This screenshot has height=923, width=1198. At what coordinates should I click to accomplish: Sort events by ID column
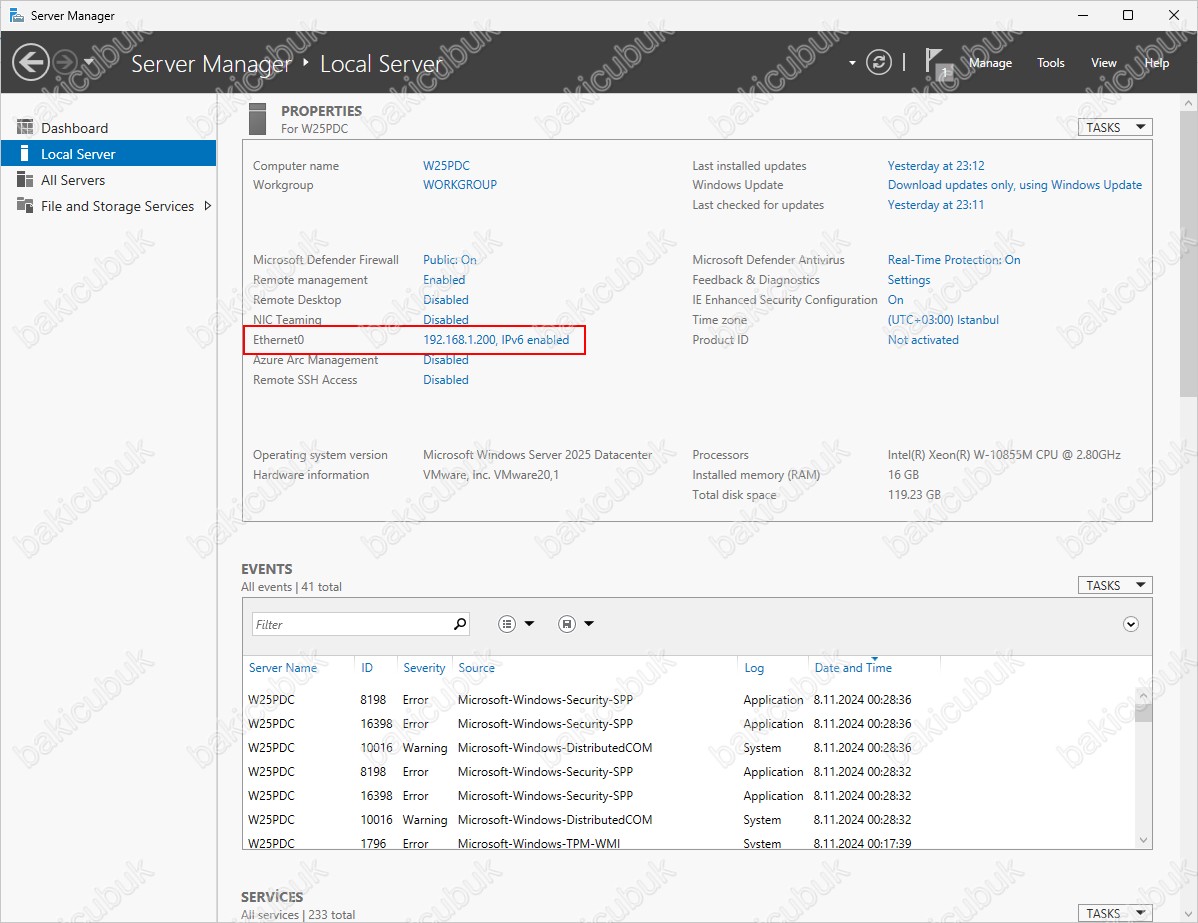click(x=367, y=668)
